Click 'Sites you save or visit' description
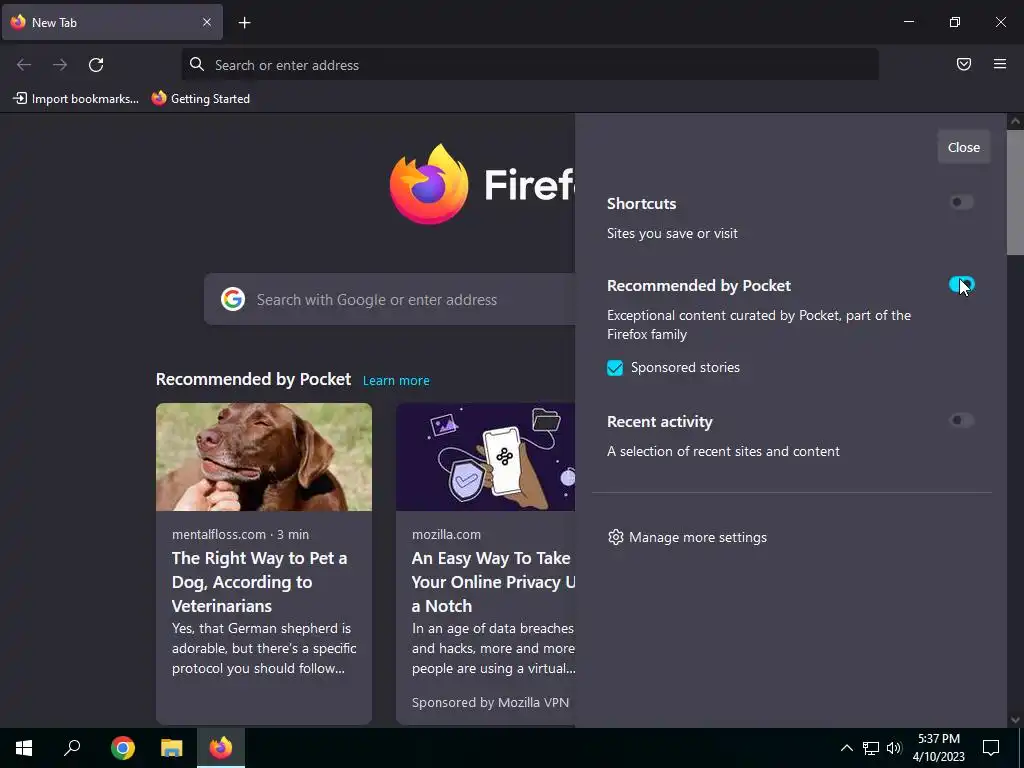 point(672,234)
